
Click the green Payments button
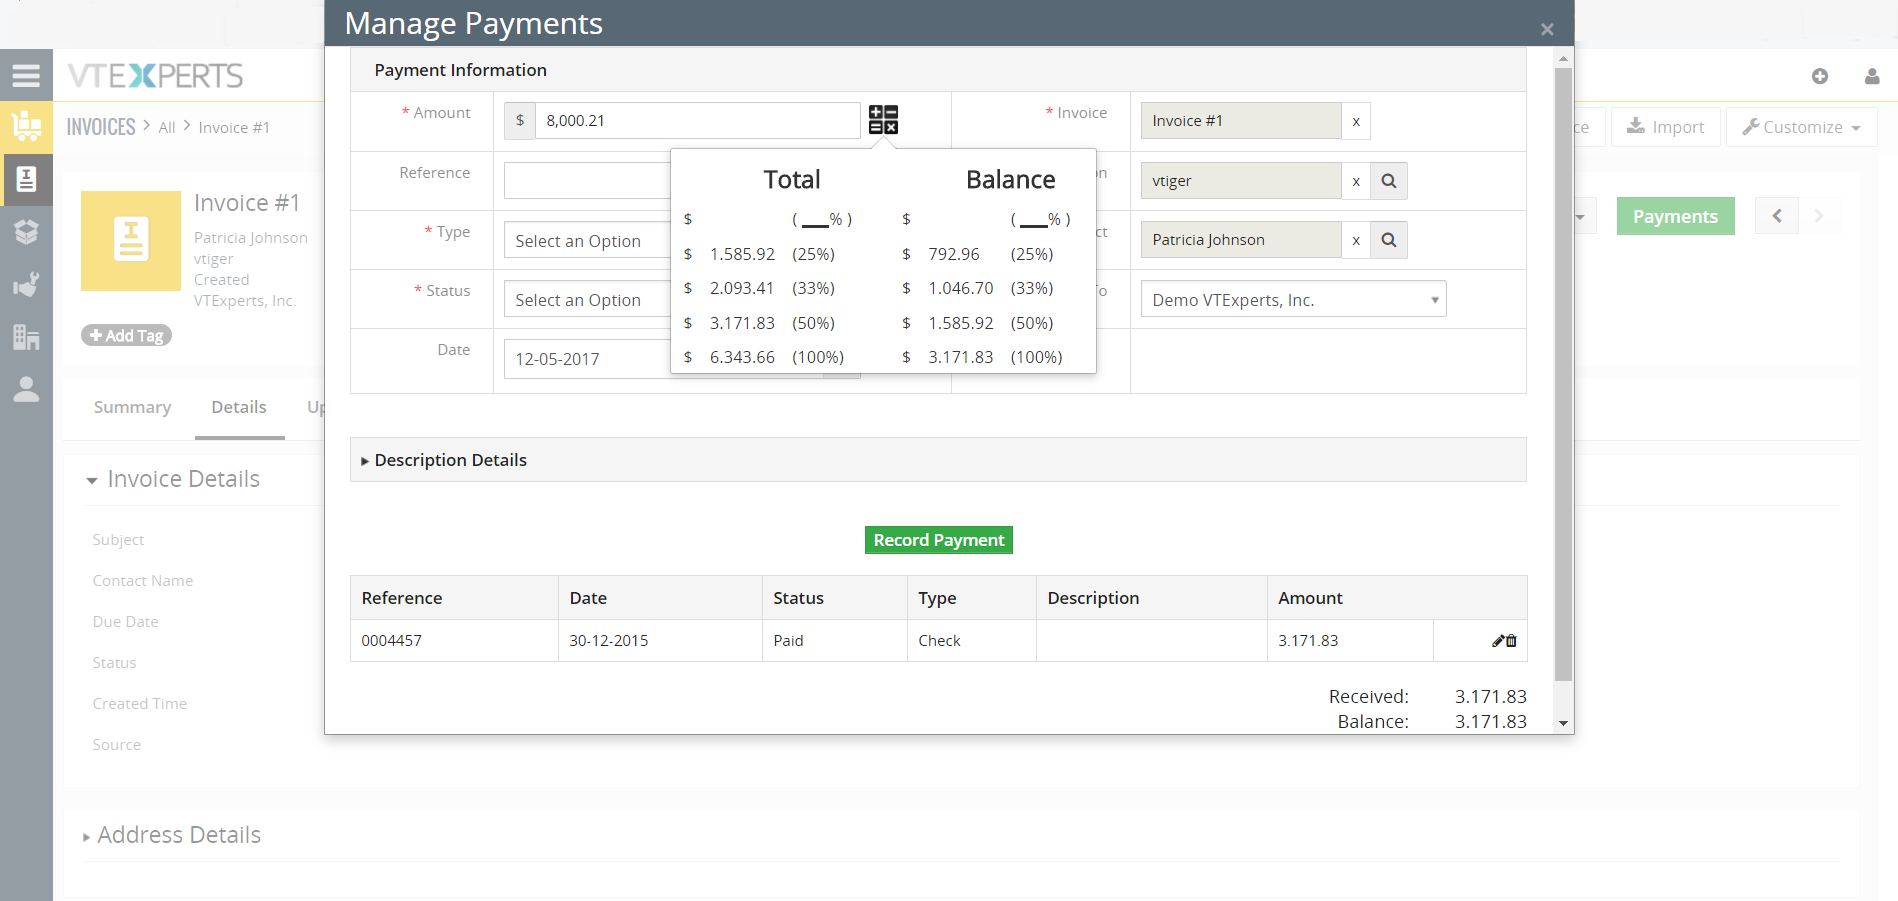point(1676,216)
